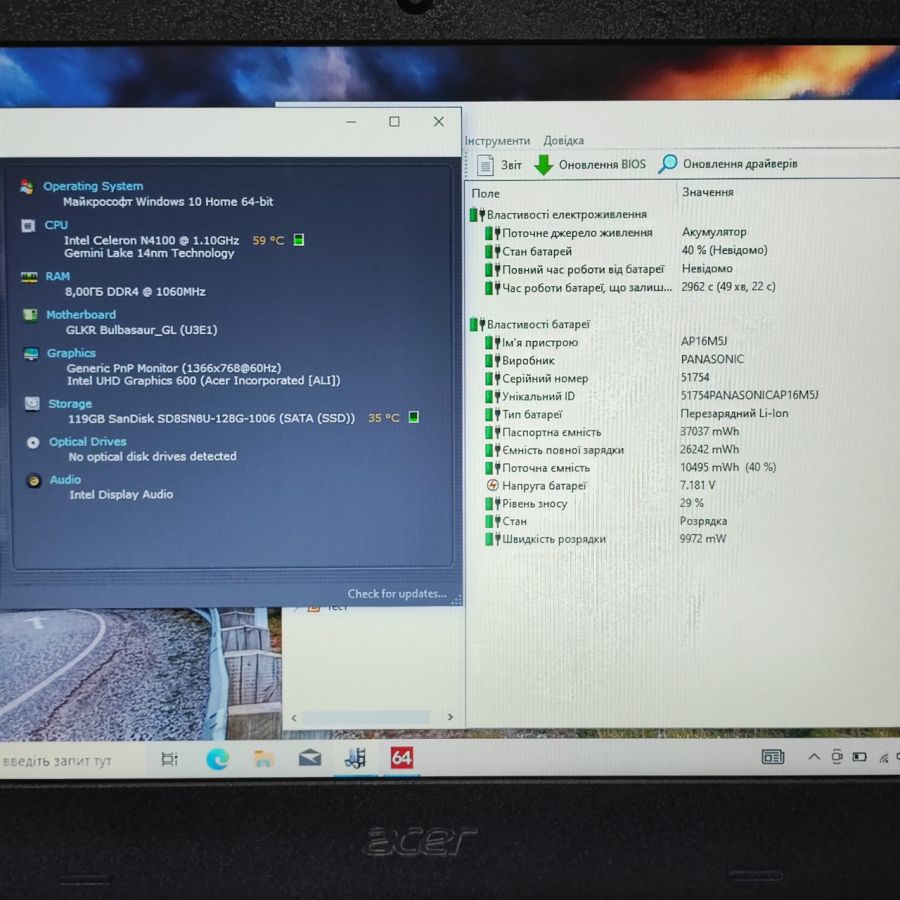The image size is (900, 900).
Task: Select the Час роботи батареї, що залиш... row
Action: pos(630,287)
